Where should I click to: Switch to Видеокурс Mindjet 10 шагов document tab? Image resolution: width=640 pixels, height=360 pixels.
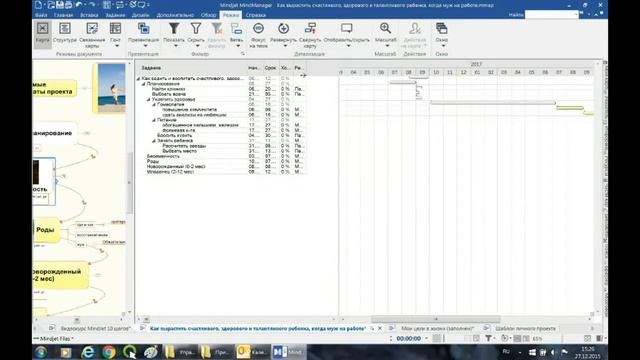pyautogui.click(x=95, y=328)
